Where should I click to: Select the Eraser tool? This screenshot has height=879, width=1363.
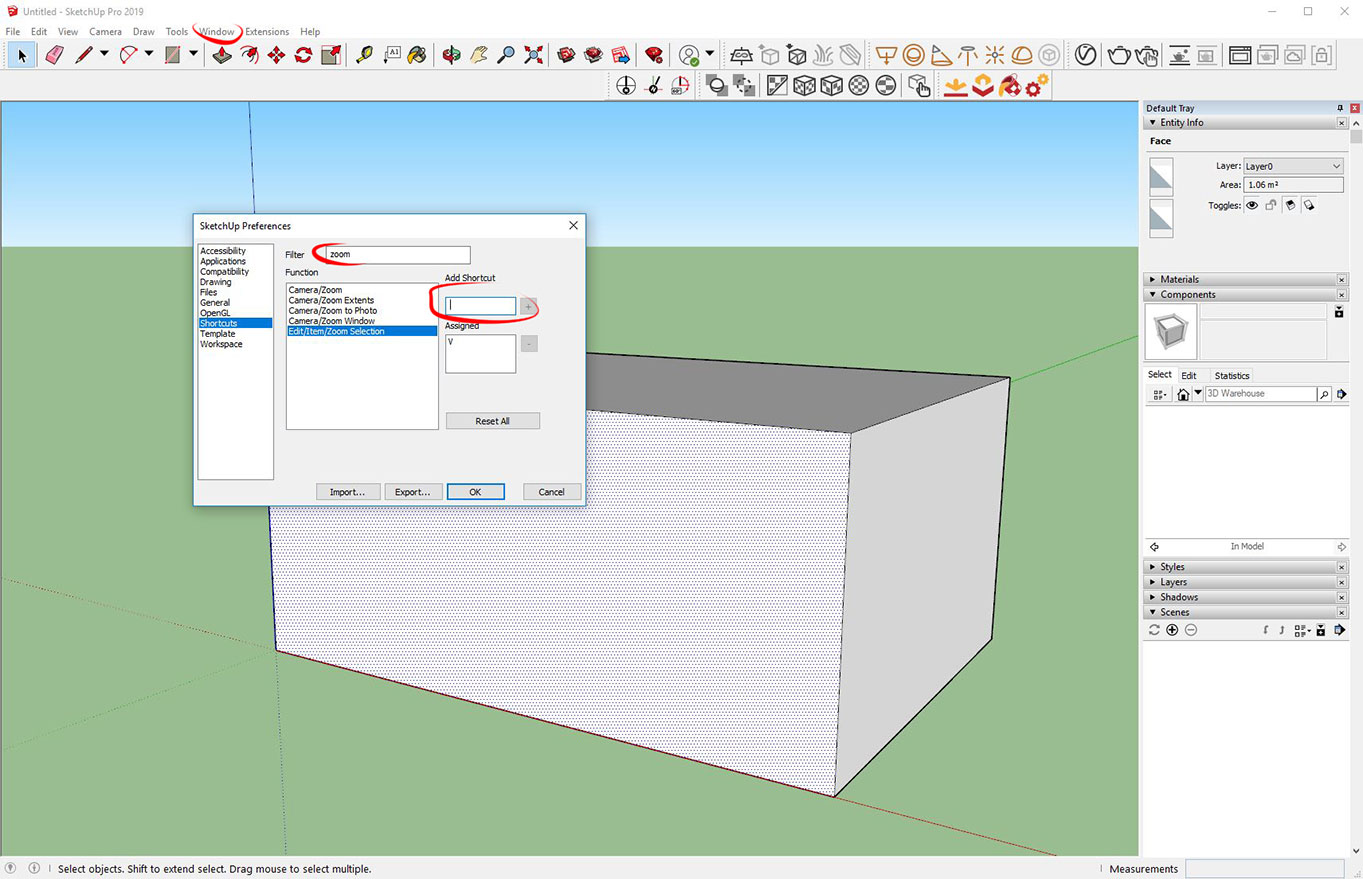(x=54, y=55)
